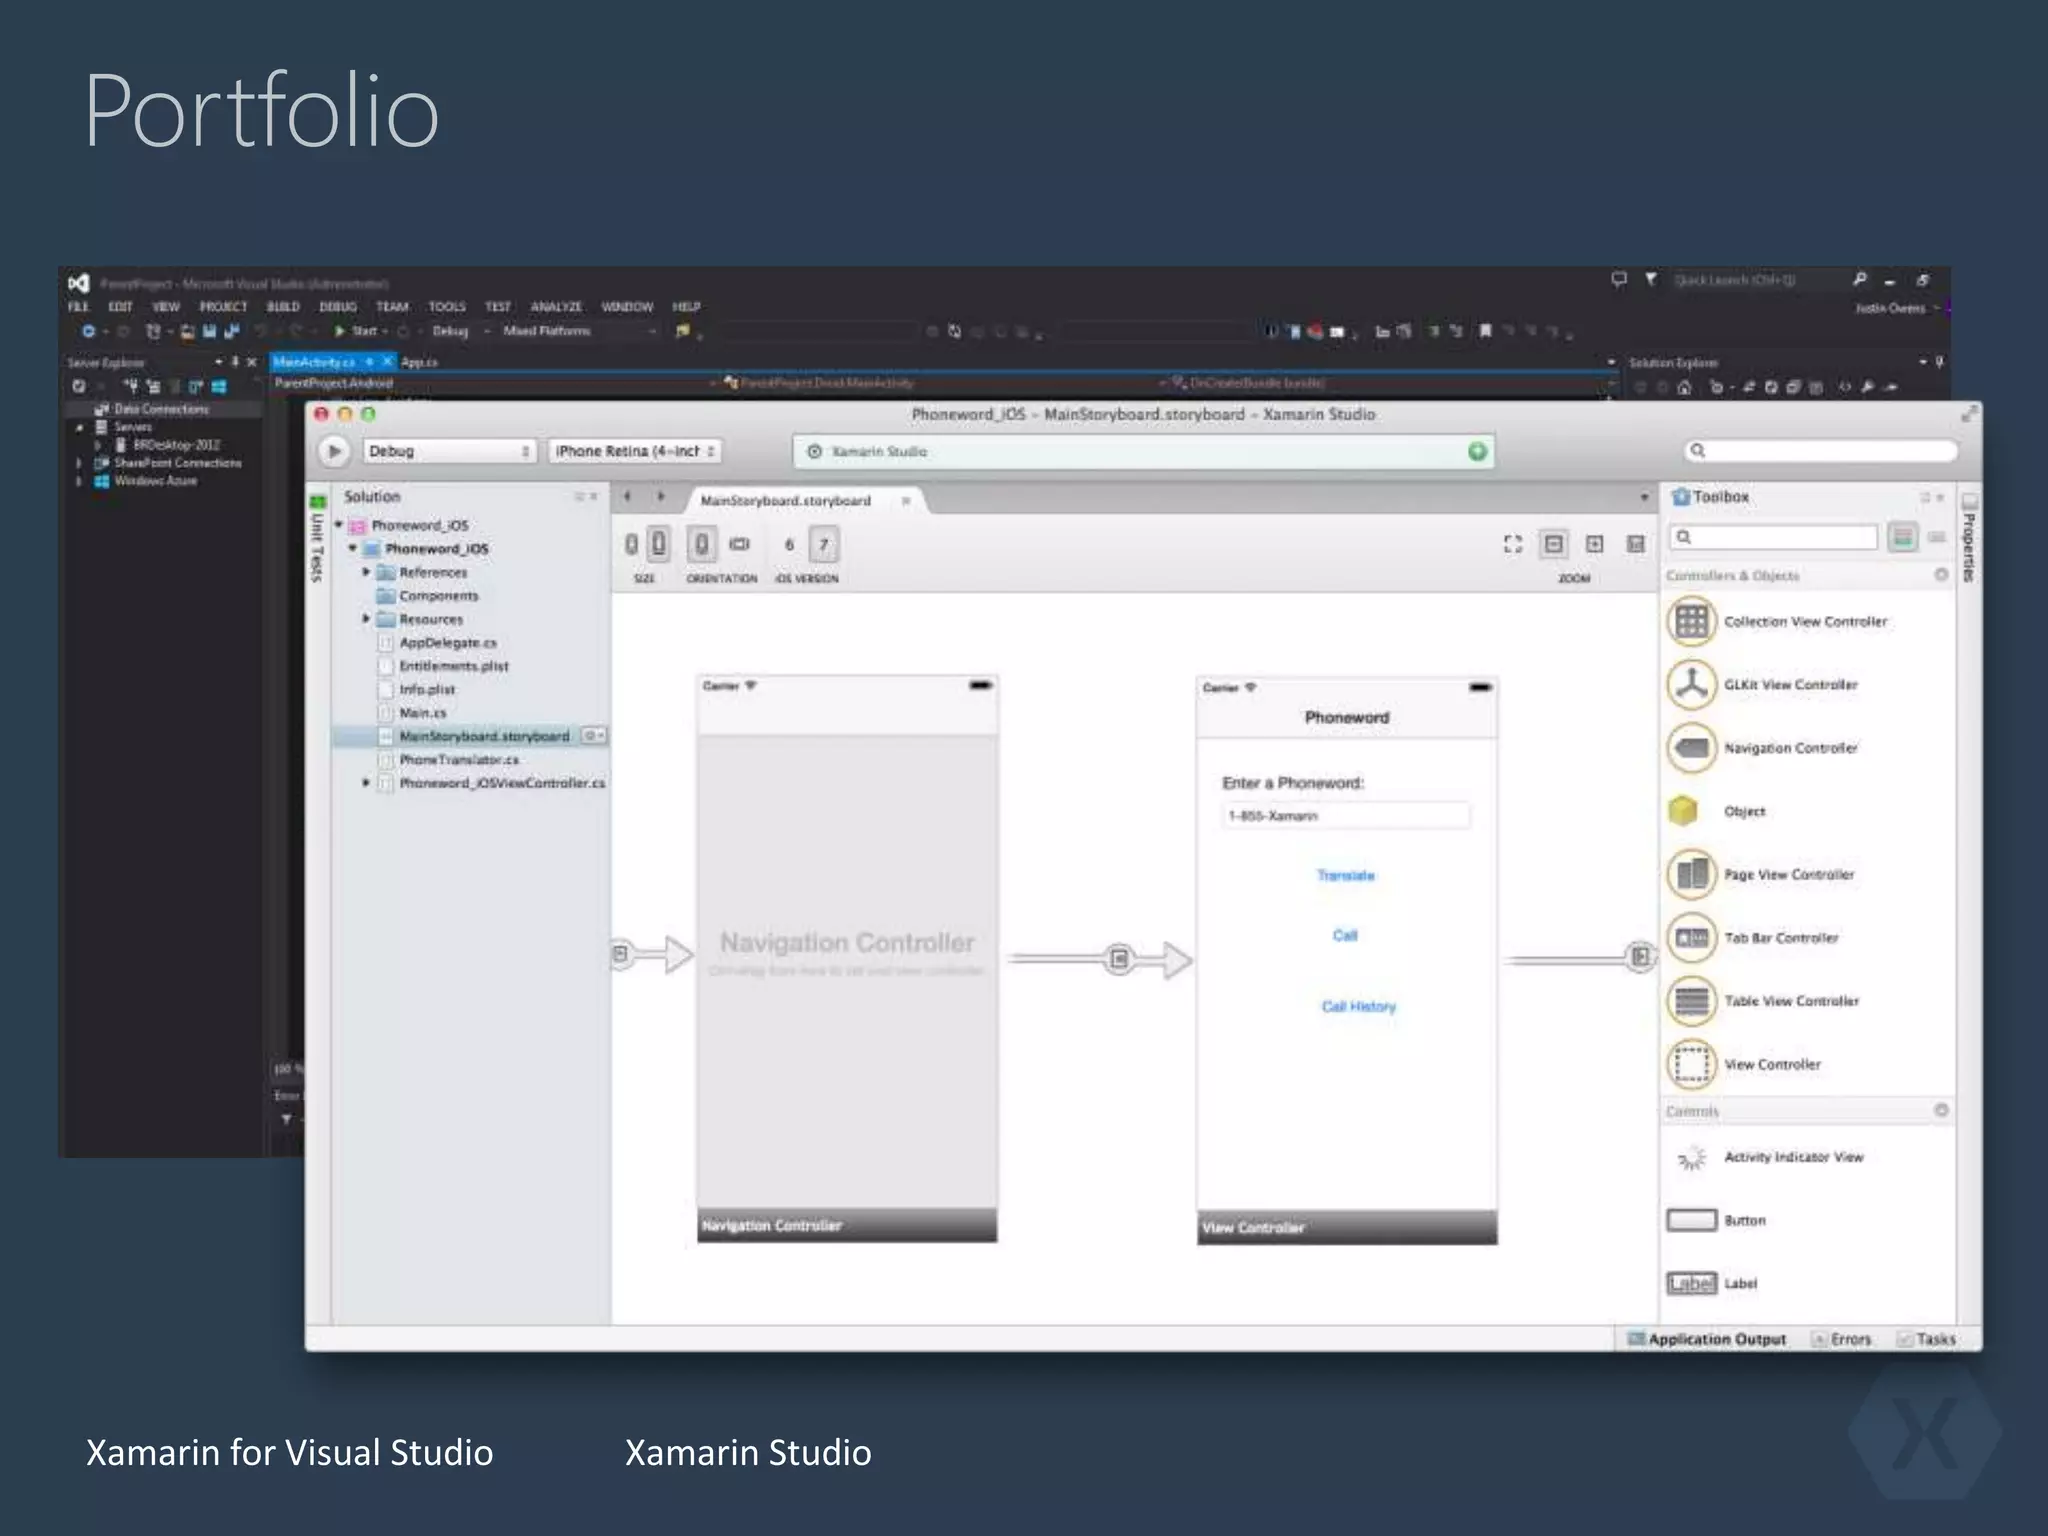This screenshot has height=1536, width=2048.
Task: Open the Unit Tests side tab
Action: click(317, 538)
